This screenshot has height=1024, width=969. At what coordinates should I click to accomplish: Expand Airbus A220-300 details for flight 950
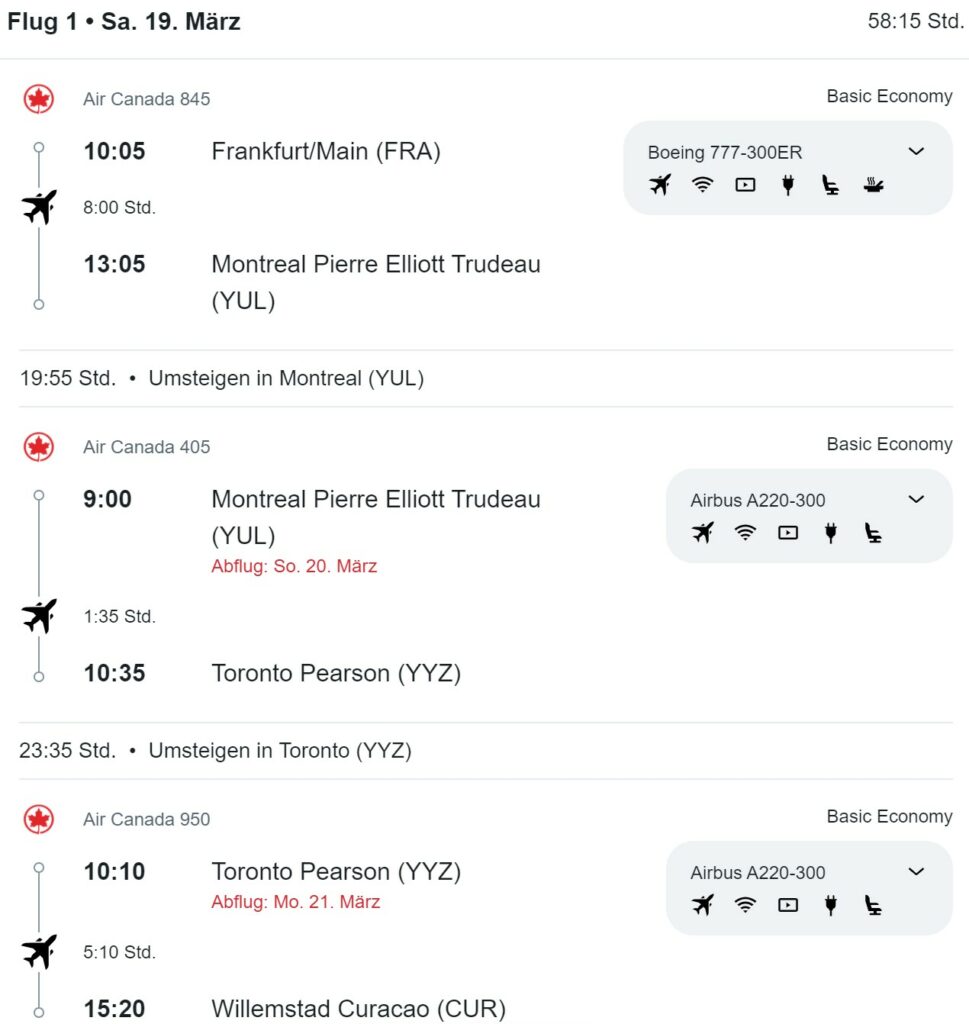[x=916, y=872]
